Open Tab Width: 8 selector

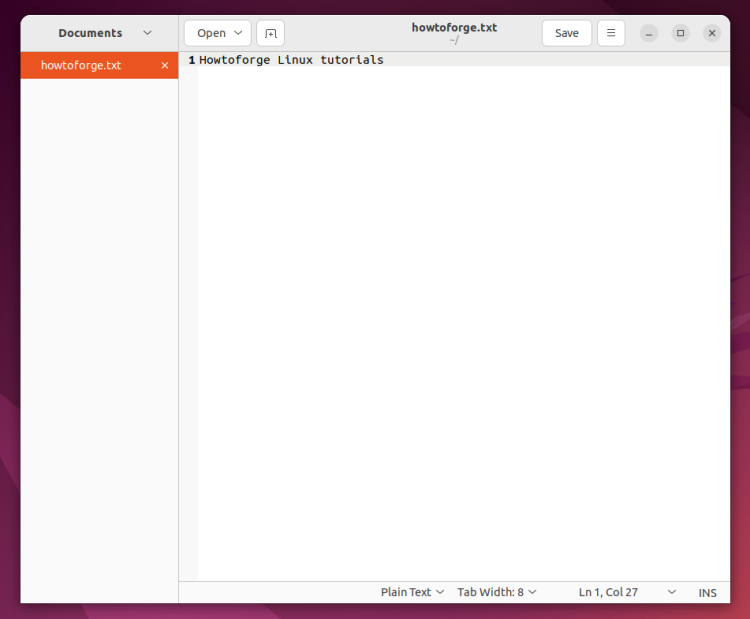click(x=496, y=592)
